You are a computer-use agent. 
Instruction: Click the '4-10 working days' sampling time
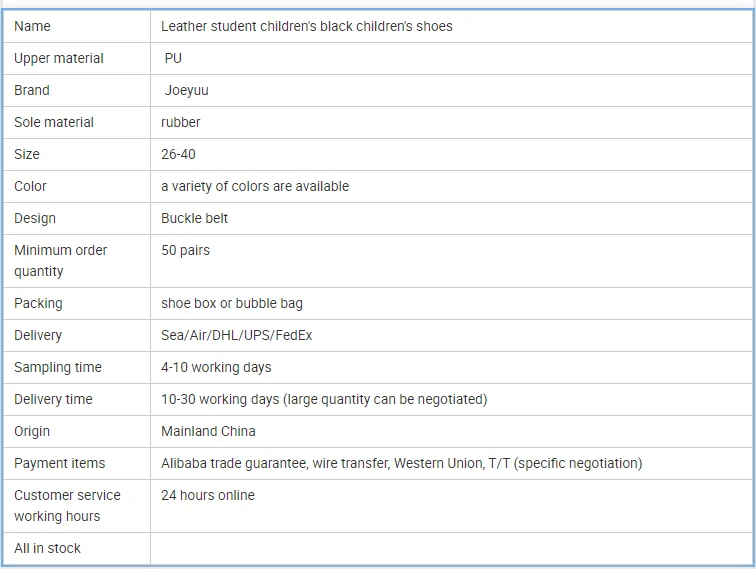coord(216,367)
